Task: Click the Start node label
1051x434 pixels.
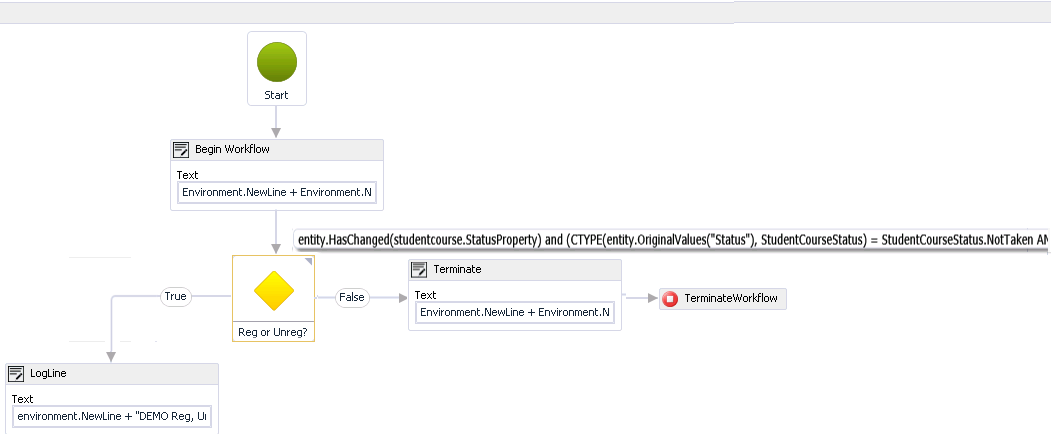Action: [277, 95]
